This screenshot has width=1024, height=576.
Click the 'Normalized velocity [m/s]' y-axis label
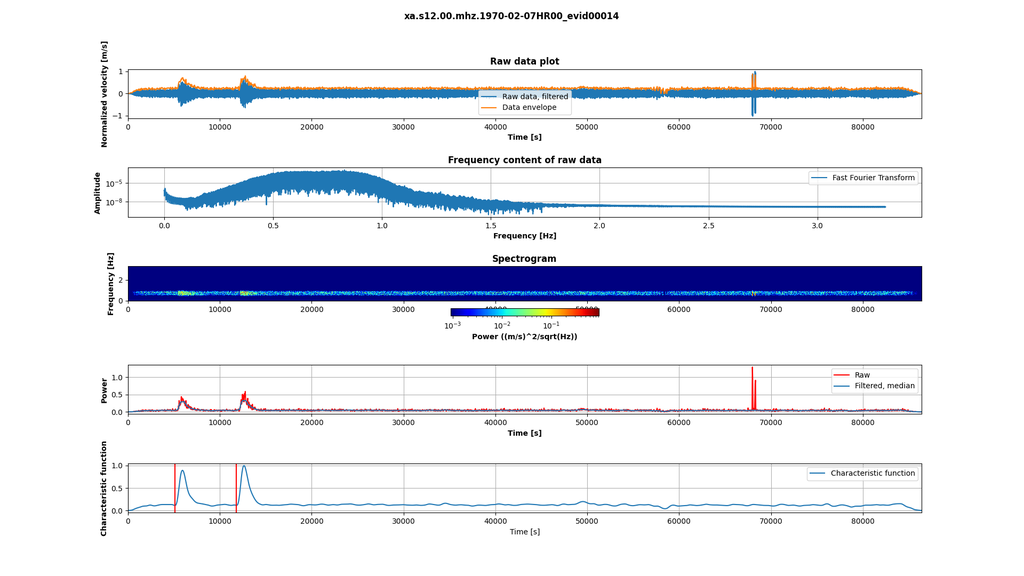pos(104,94)
